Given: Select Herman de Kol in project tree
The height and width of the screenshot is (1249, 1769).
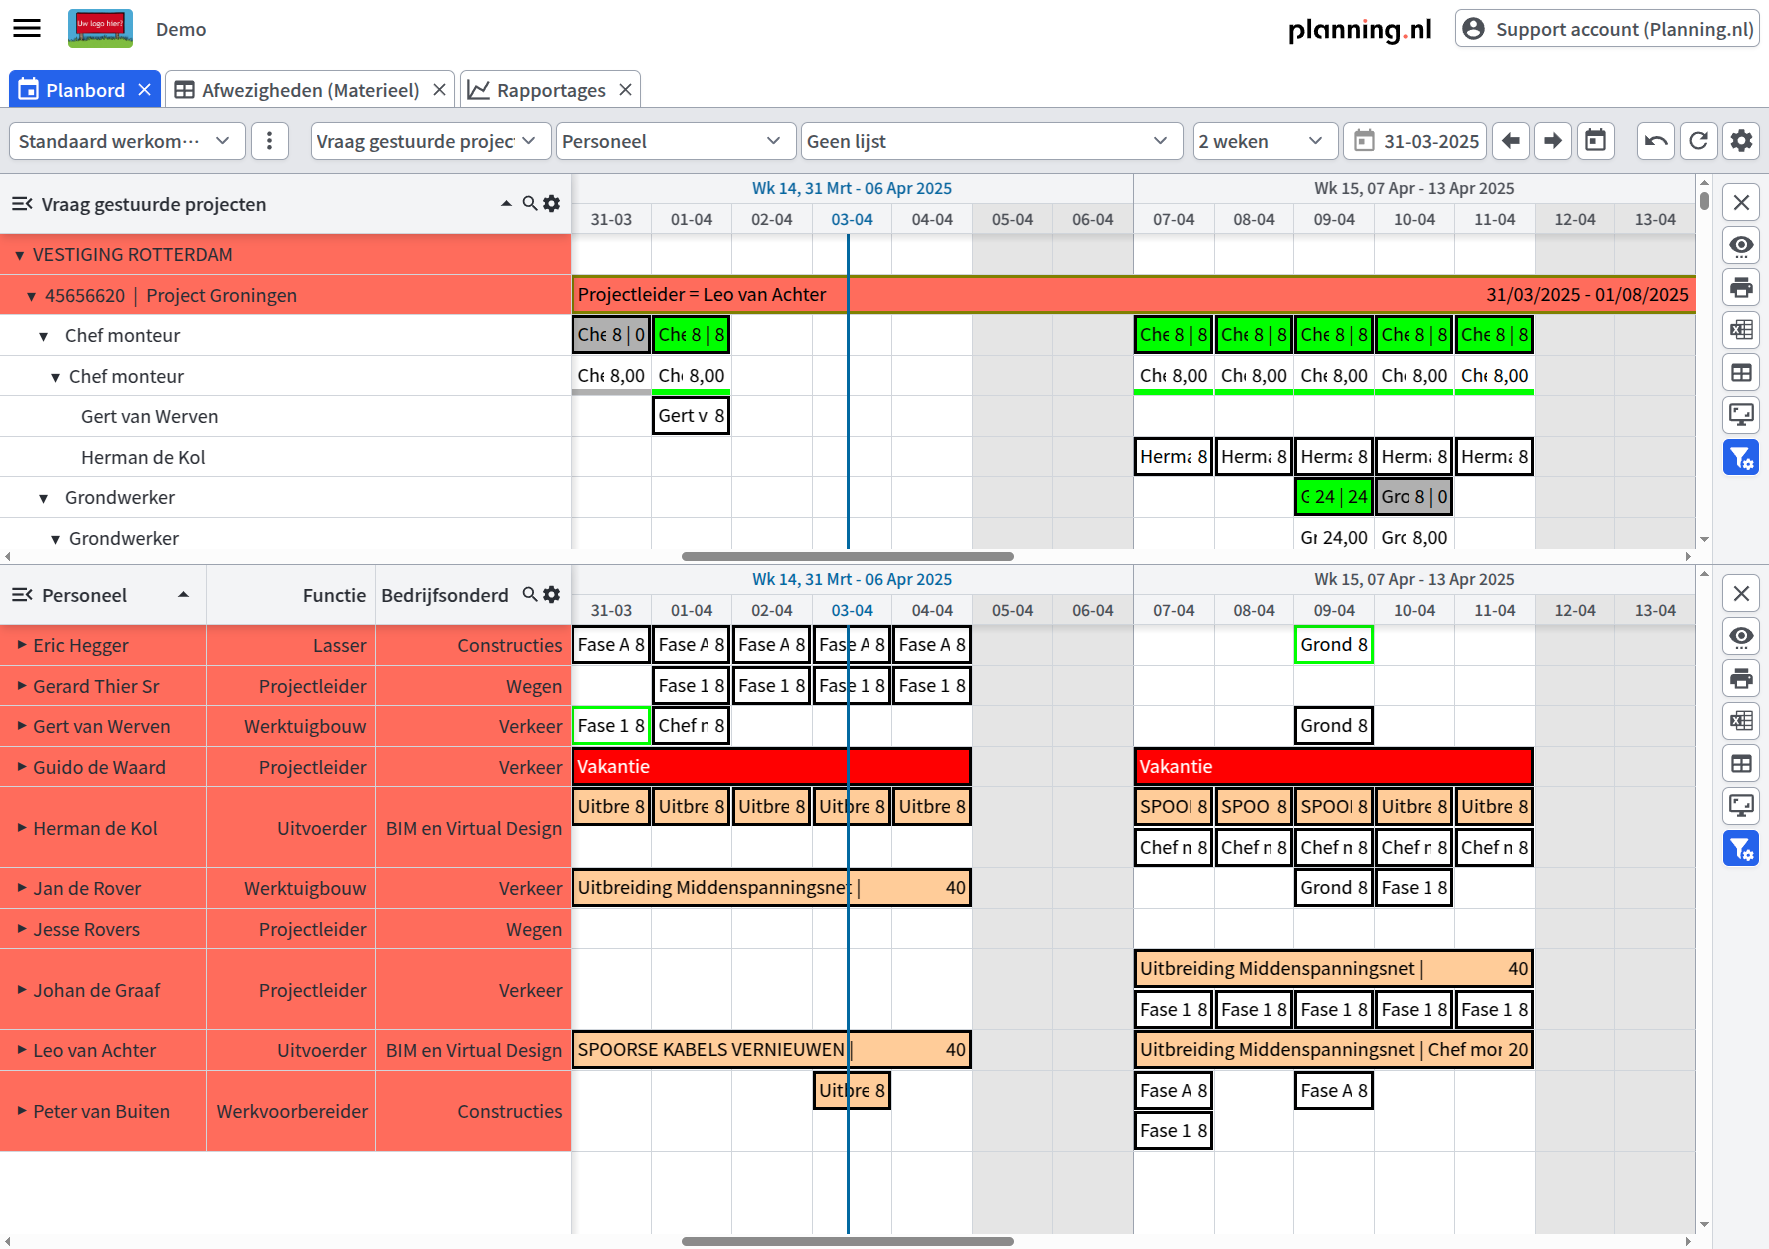Looking at the screenshot, I should [143, 457].
